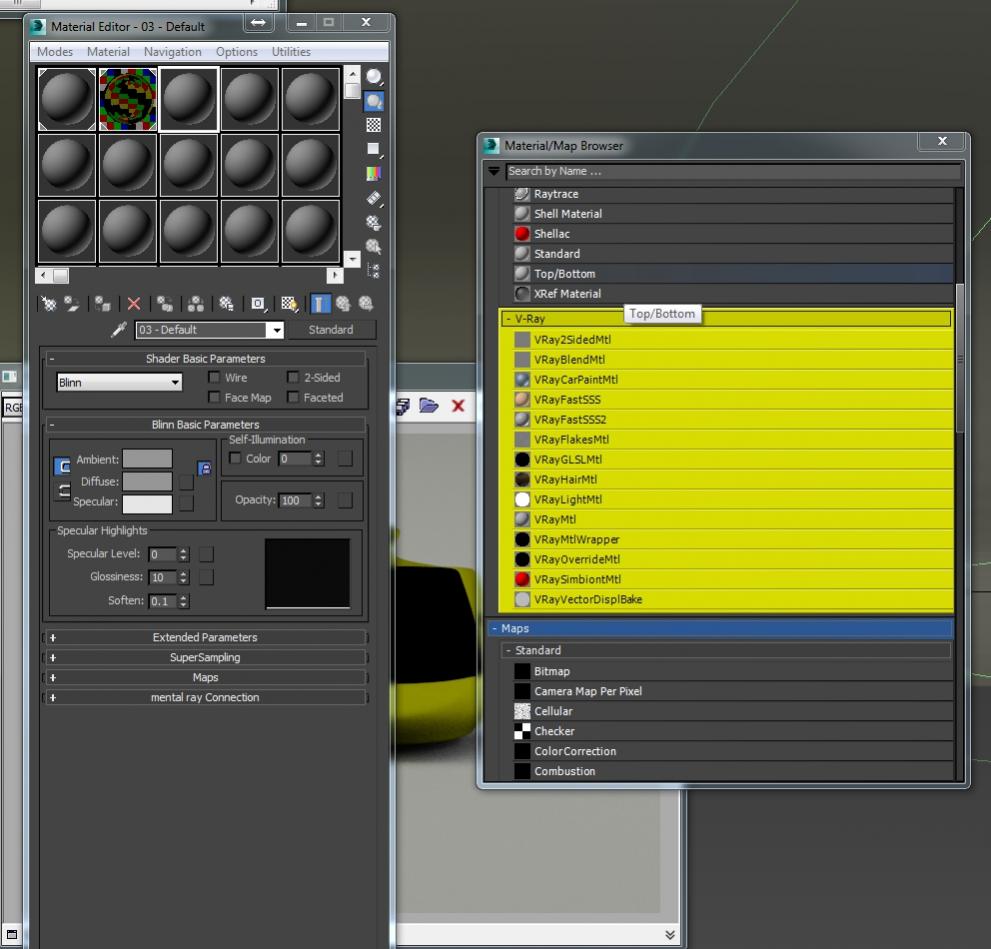The height and width of the screenshot is (949, 991).
Task: Enable the Face Map checkbox
Action: click(214, 397)
